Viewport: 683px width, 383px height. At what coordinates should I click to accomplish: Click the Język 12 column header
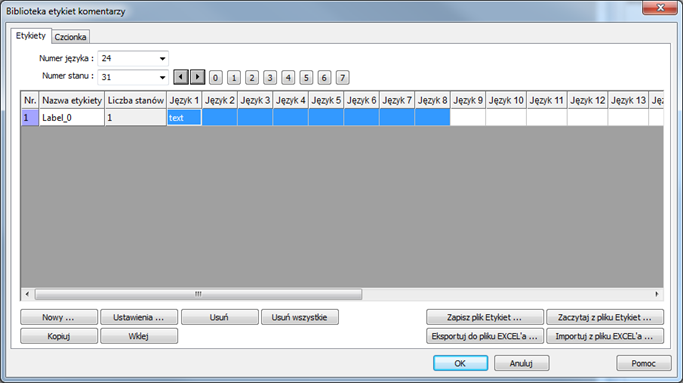(x=588, y=100)
